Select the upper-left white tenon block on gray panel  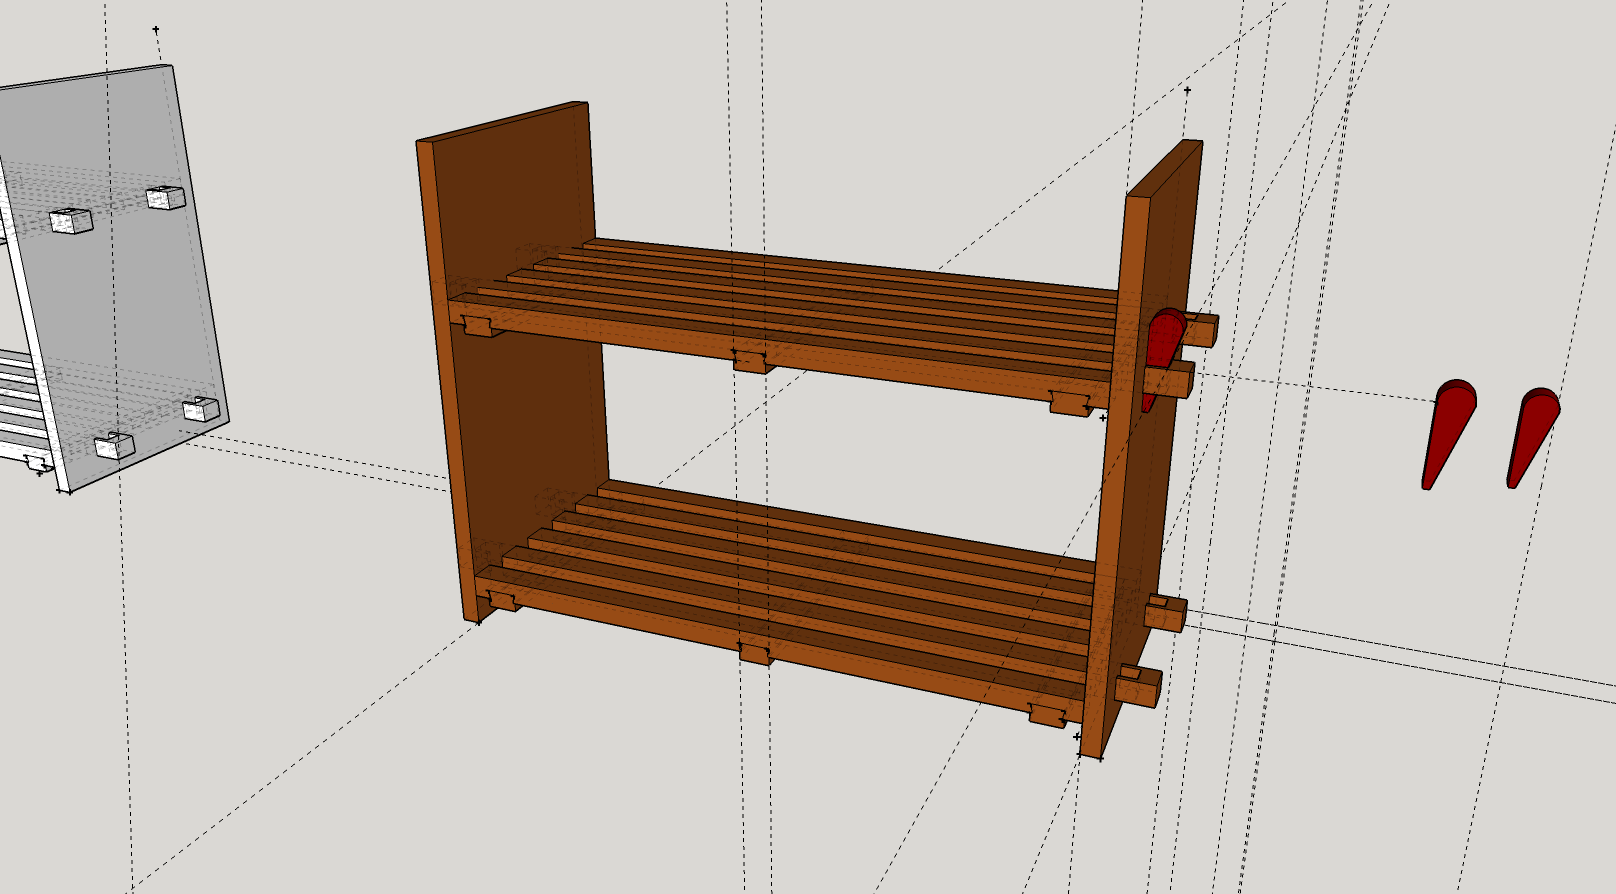pos(71,221)
